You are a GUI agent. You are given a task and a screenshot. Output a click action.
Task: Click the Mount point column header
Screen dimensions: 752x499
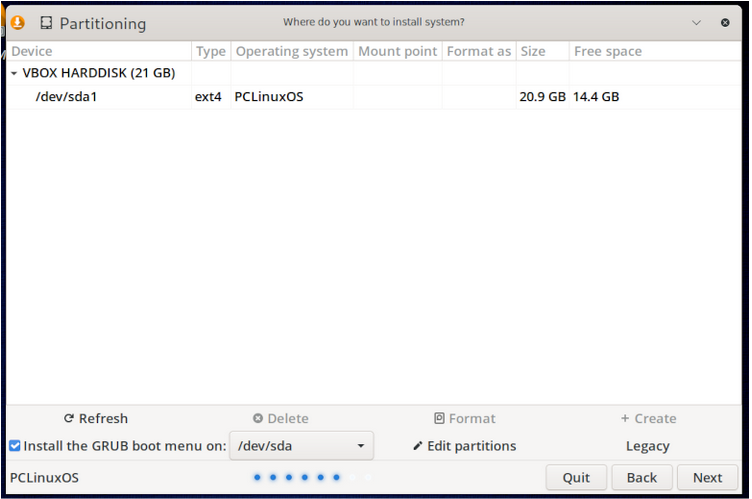[x=398, y=51]
